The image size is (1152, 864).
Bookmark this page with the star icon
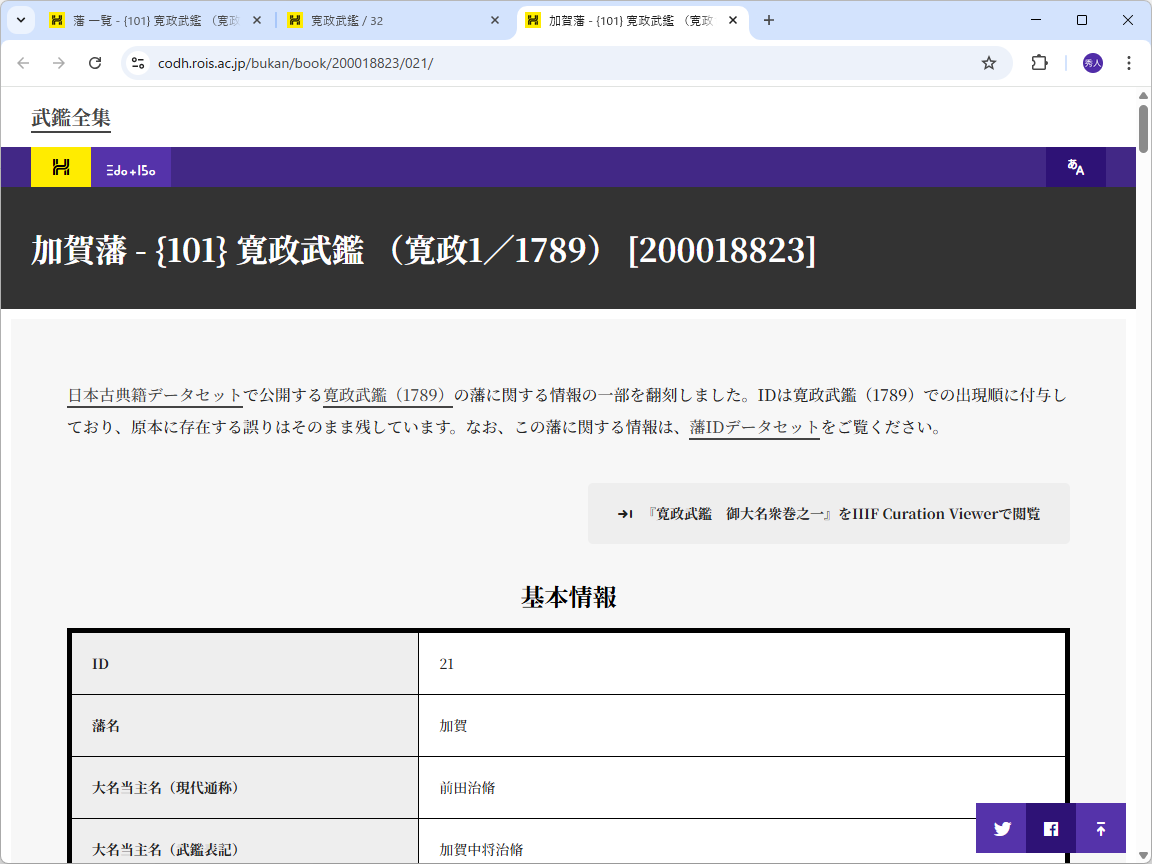[989, 62]
